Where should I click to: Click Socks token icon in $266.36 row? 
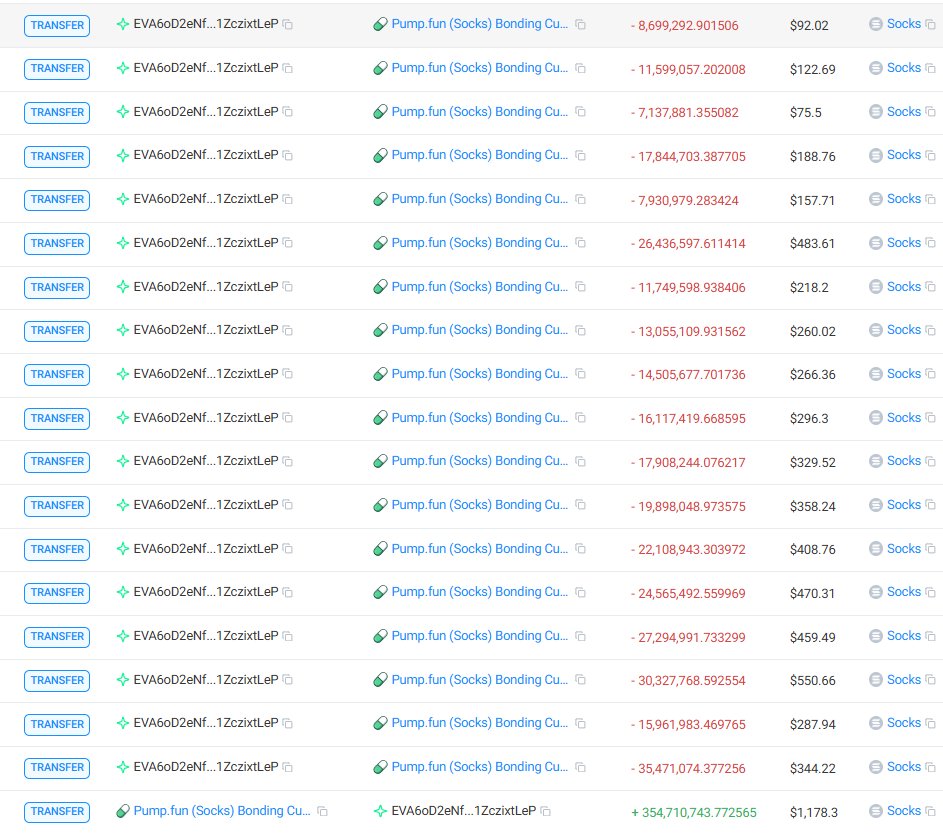coord(876,374)
